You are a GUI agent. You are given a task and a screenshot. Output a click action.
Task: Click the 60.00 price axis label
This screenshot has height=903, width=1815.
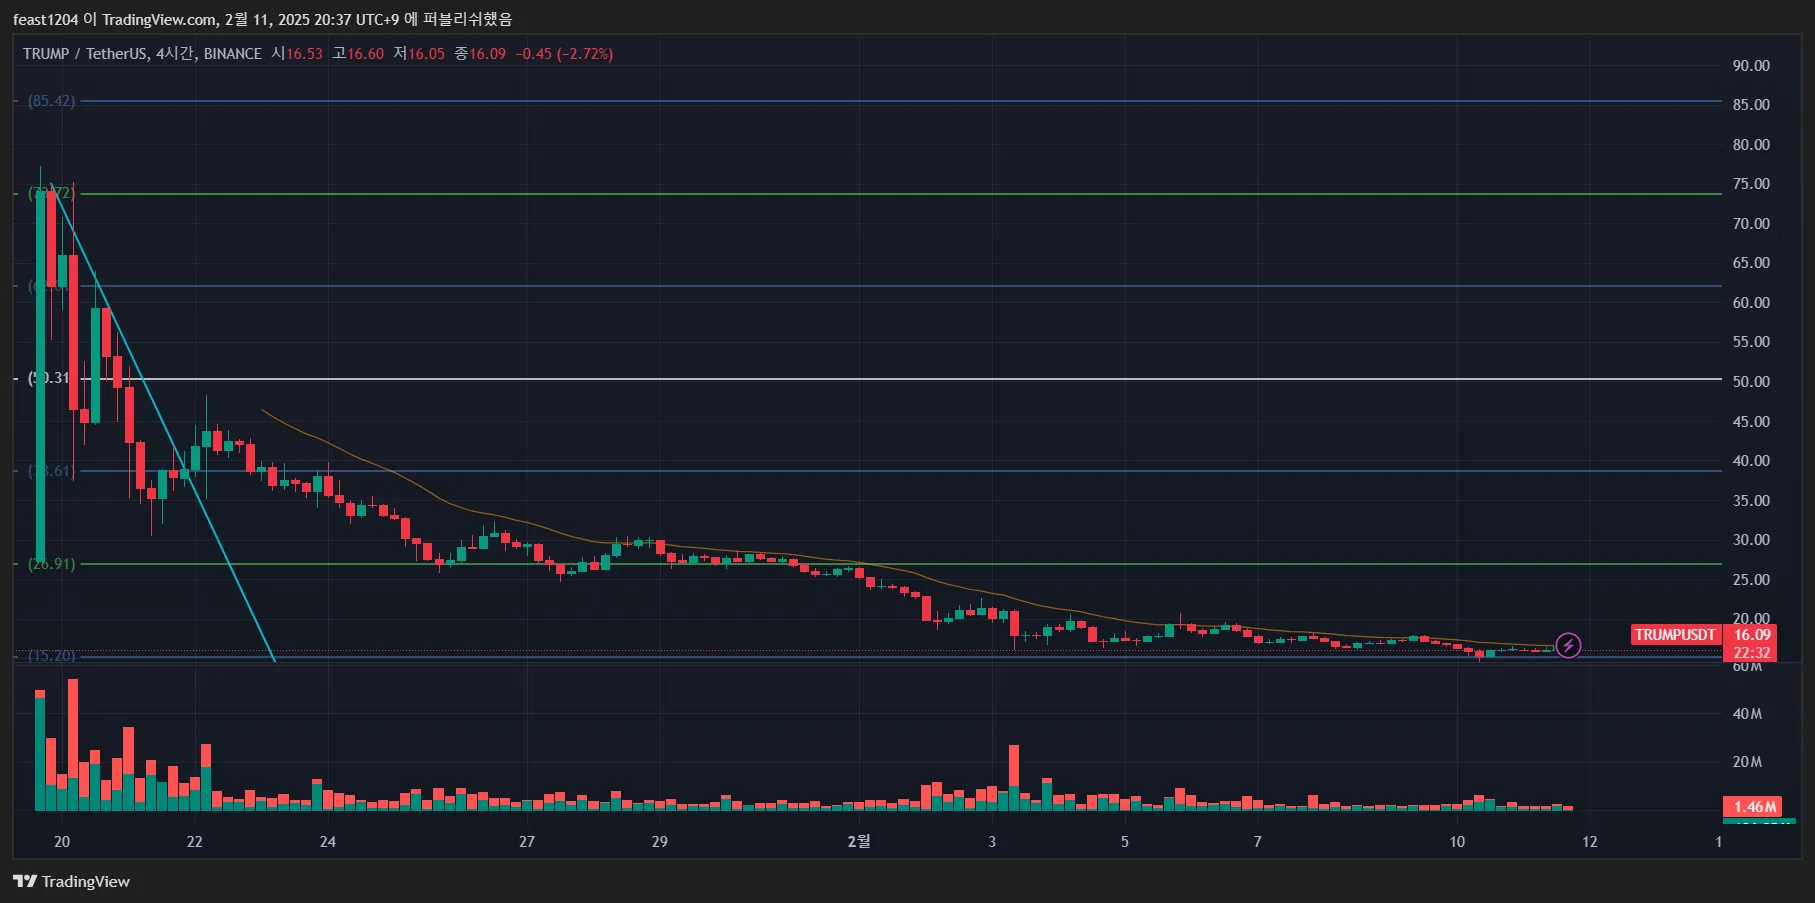pos(1751,303)
